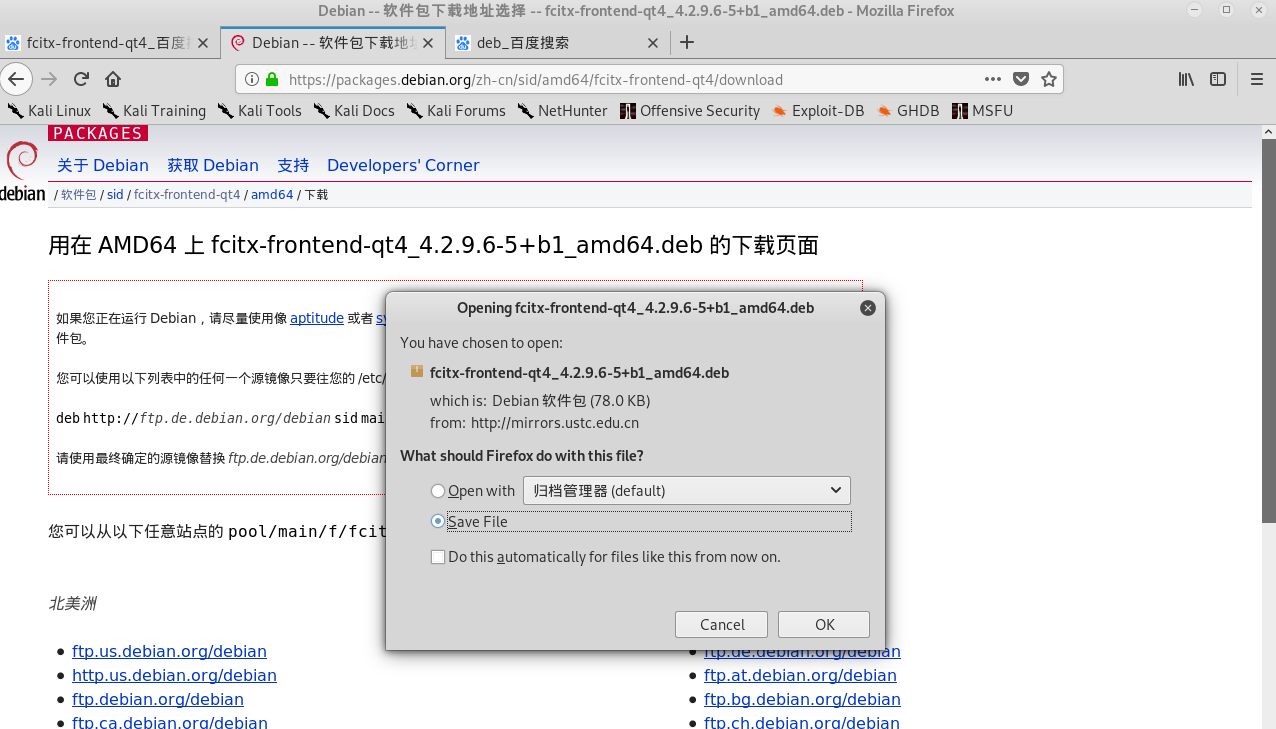The image size is (1276, 729).
Task: Close the fcitx-frontend-qt4 Baidu tab
Action: point(203,43)
